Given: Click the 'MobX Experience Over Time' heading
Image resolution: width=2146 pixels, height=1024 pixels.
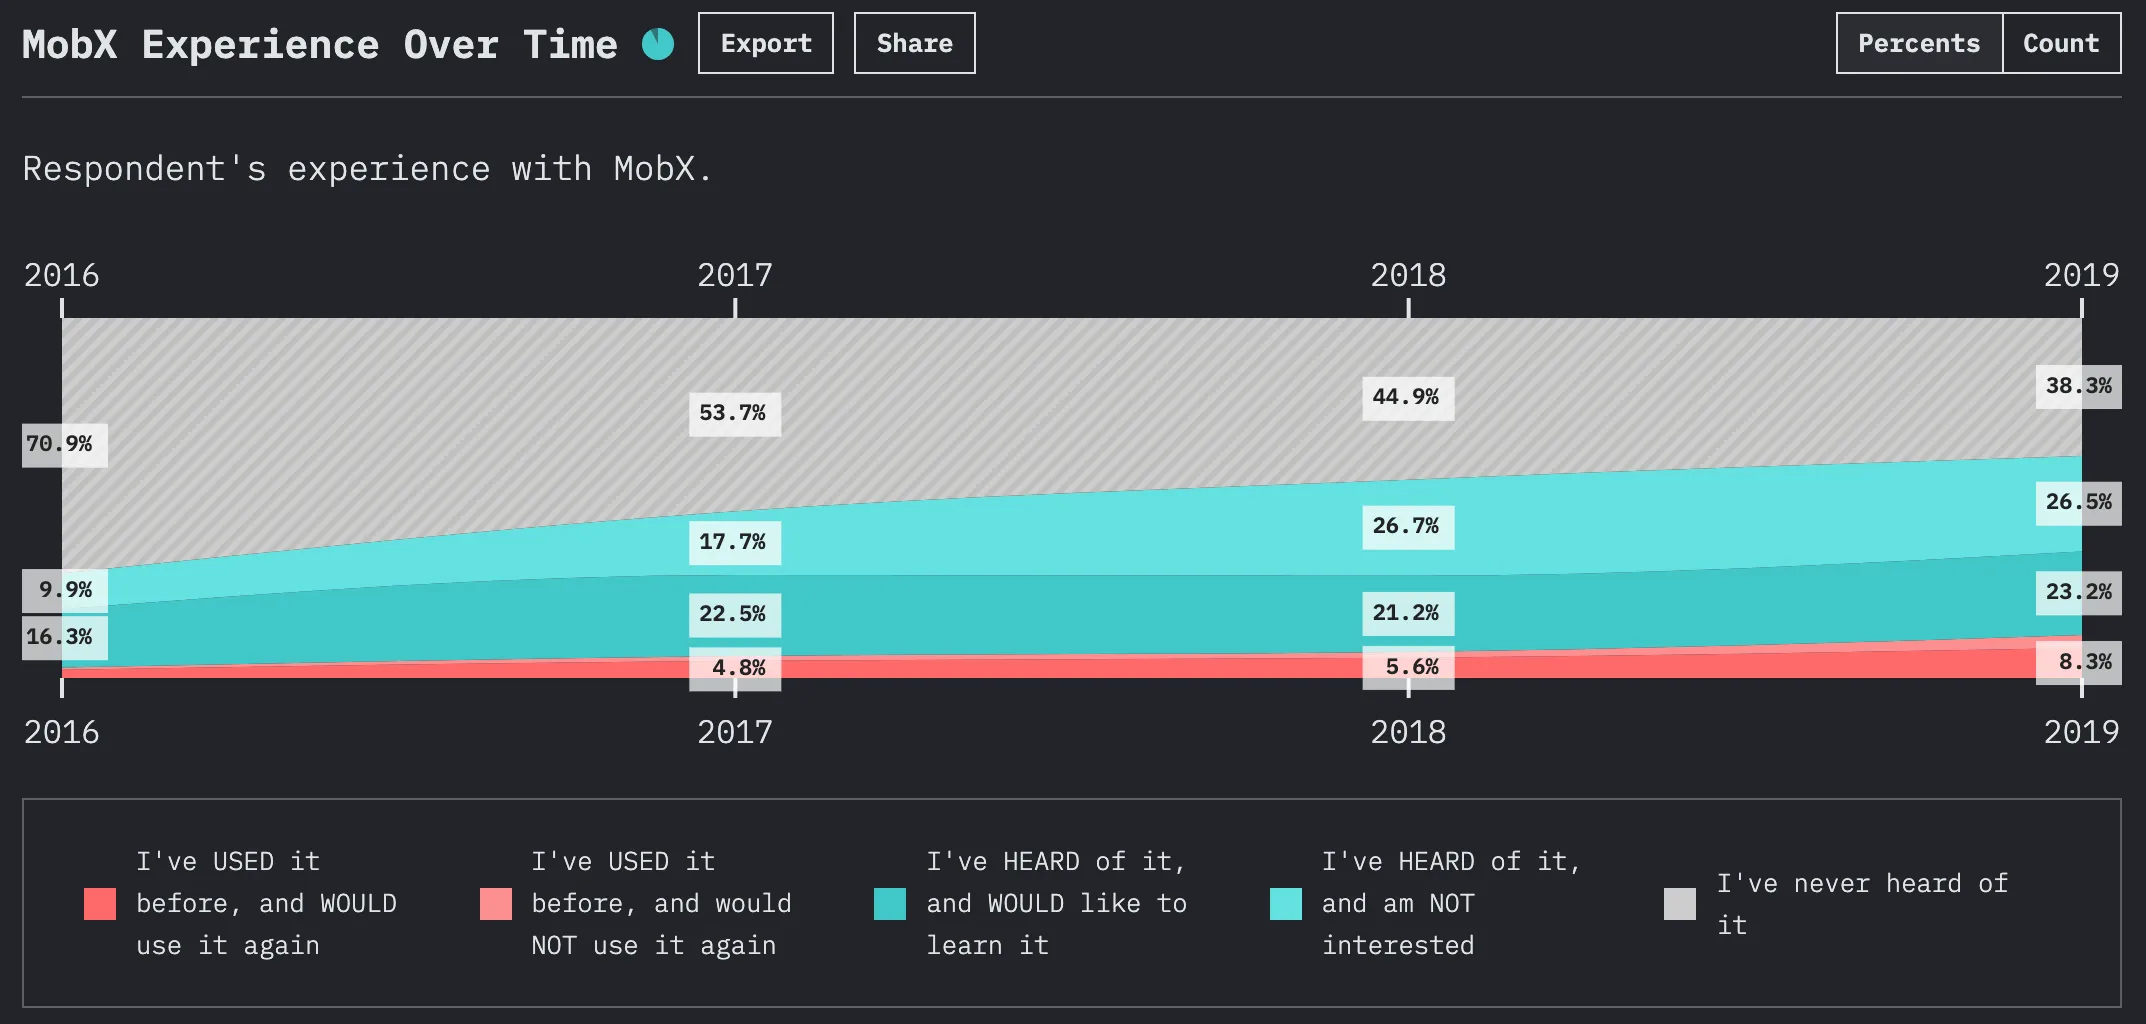Looking at the screenshot, I should point(320,44).
